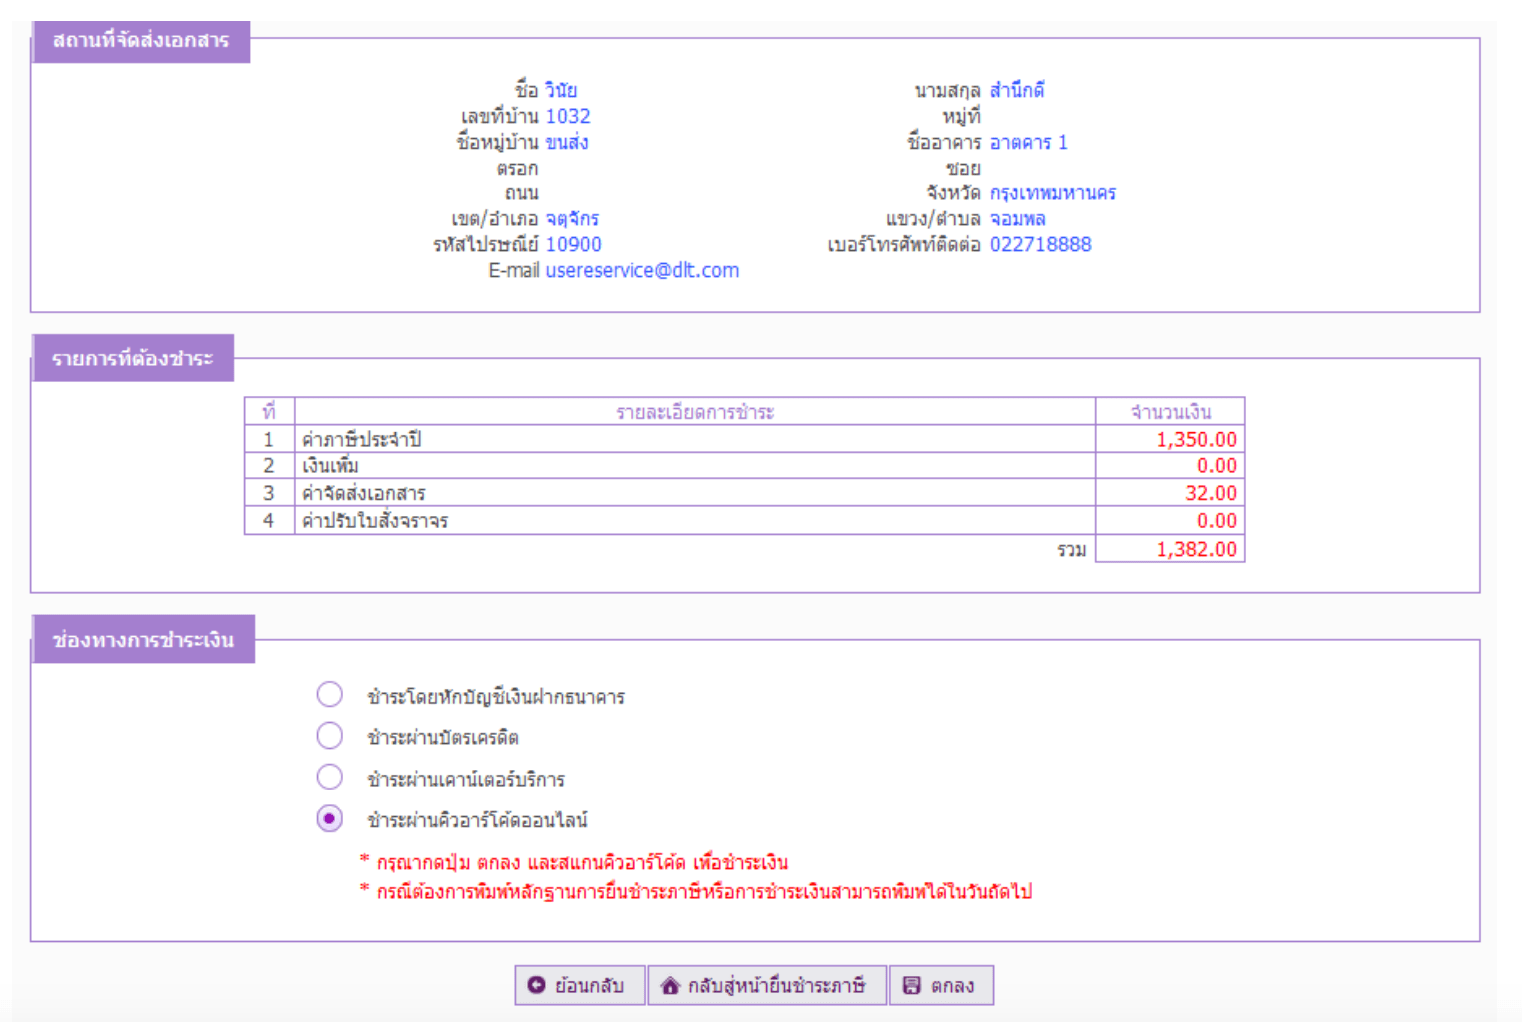Click the สถานที่จัดส่งเอกสาร section header

pyautogui.click(x=141, y=41)
